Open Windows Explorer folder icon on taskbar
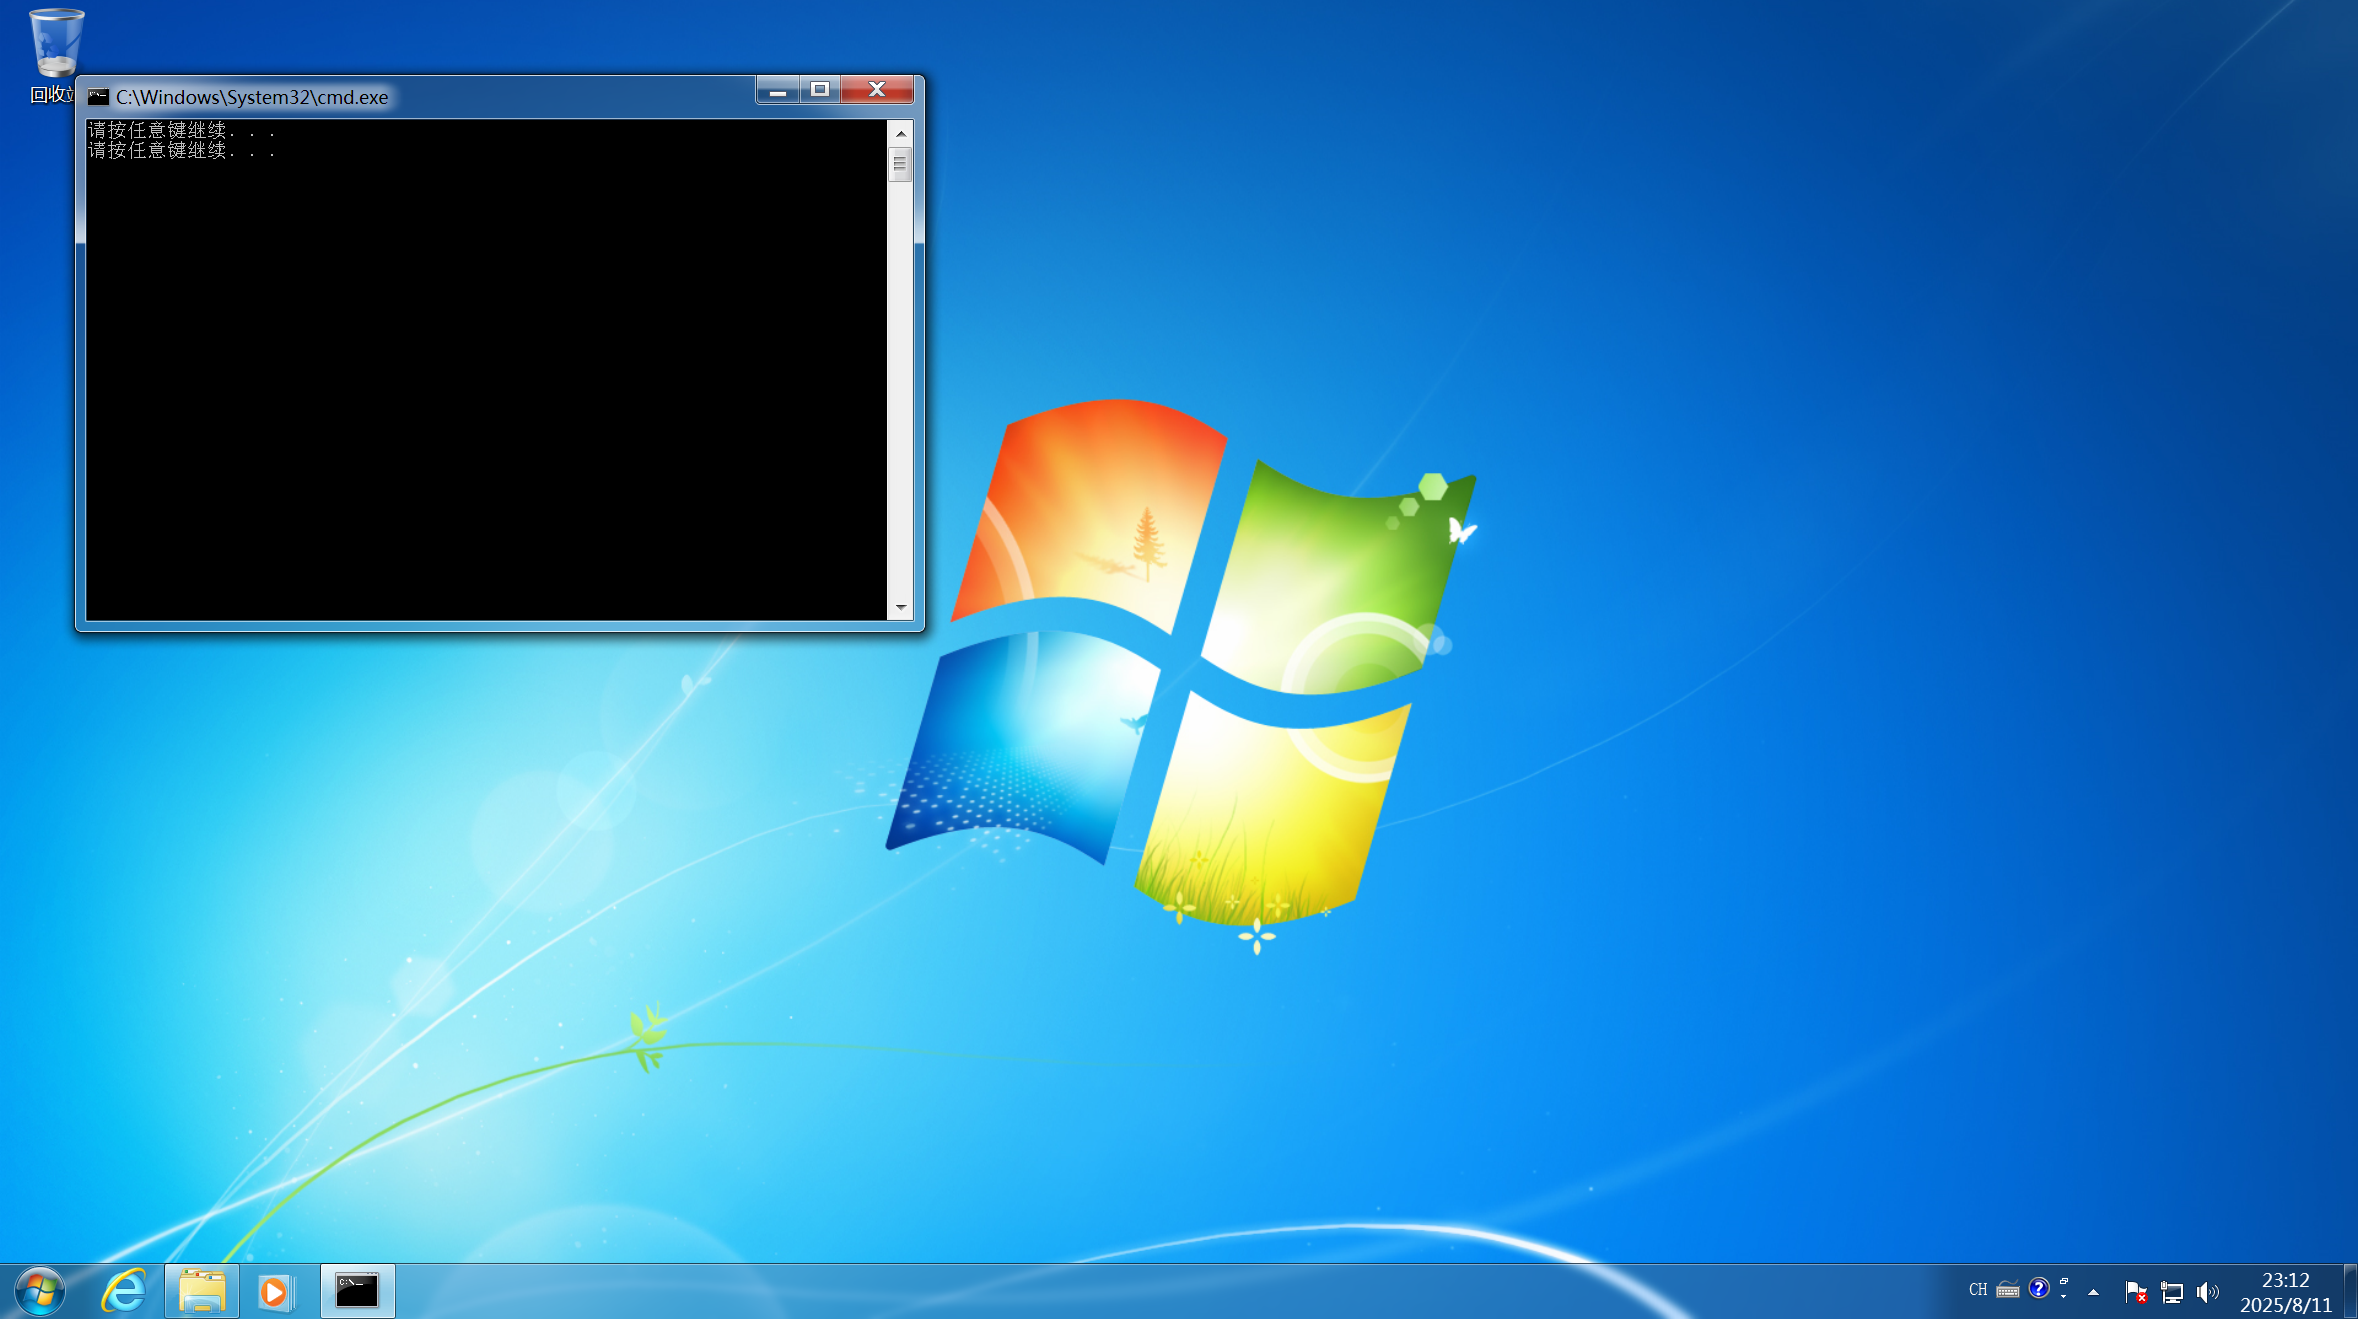The image size is (2358, 1319). tap(202, 1291)
